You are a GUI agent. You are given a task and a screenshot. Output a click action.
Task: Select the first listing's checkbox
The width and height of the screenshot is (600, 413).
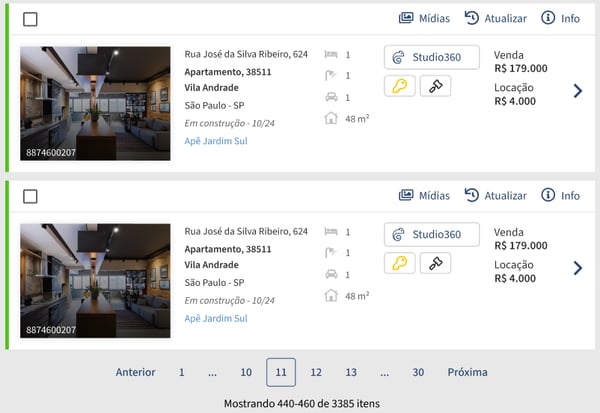pos(30,19)
